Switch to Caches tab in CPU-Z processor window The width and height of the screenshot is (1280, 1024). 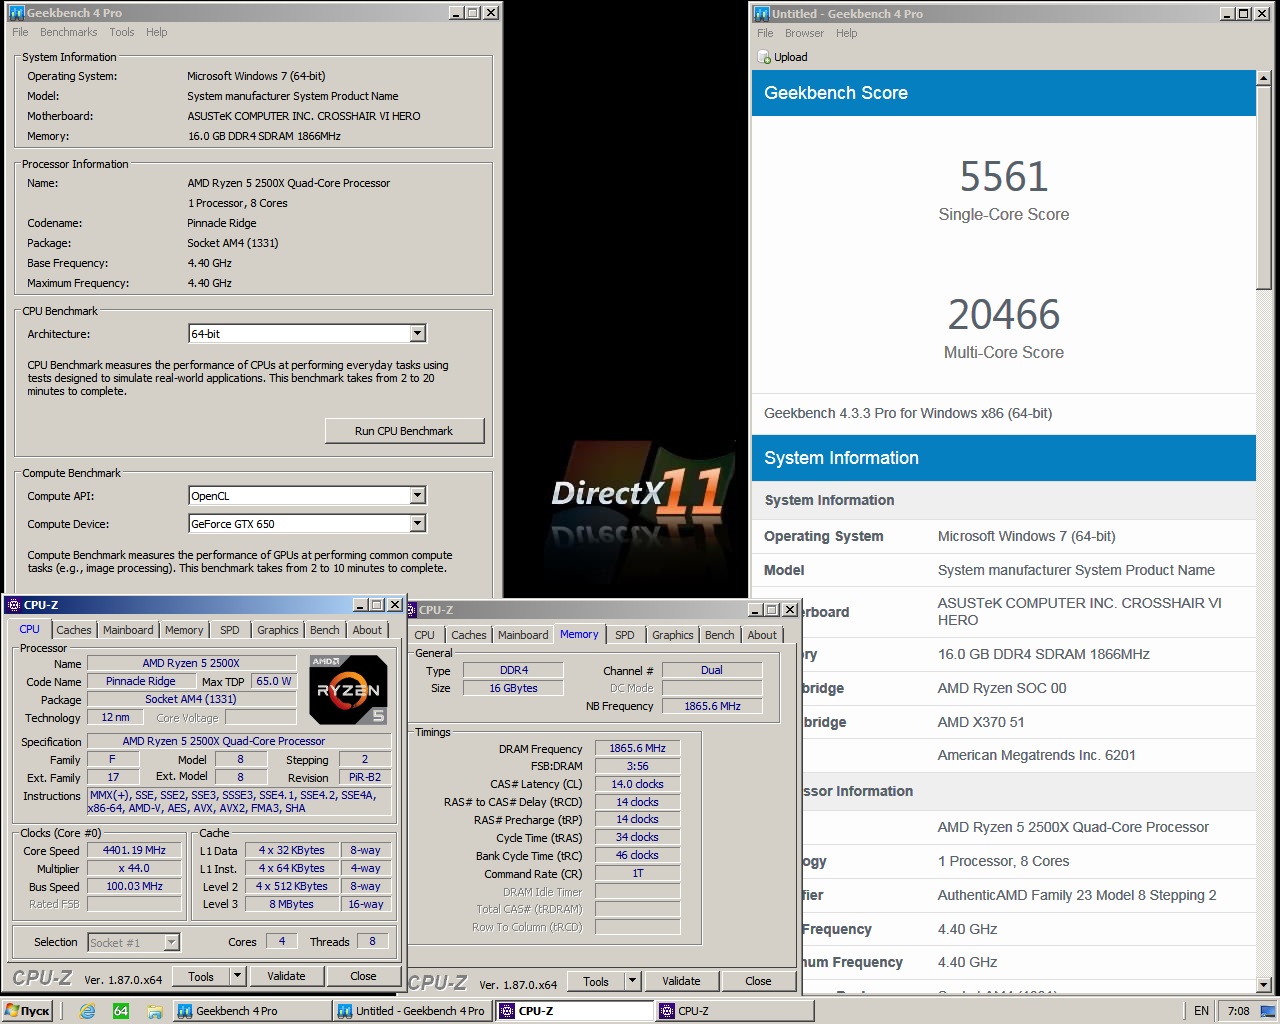74,630
